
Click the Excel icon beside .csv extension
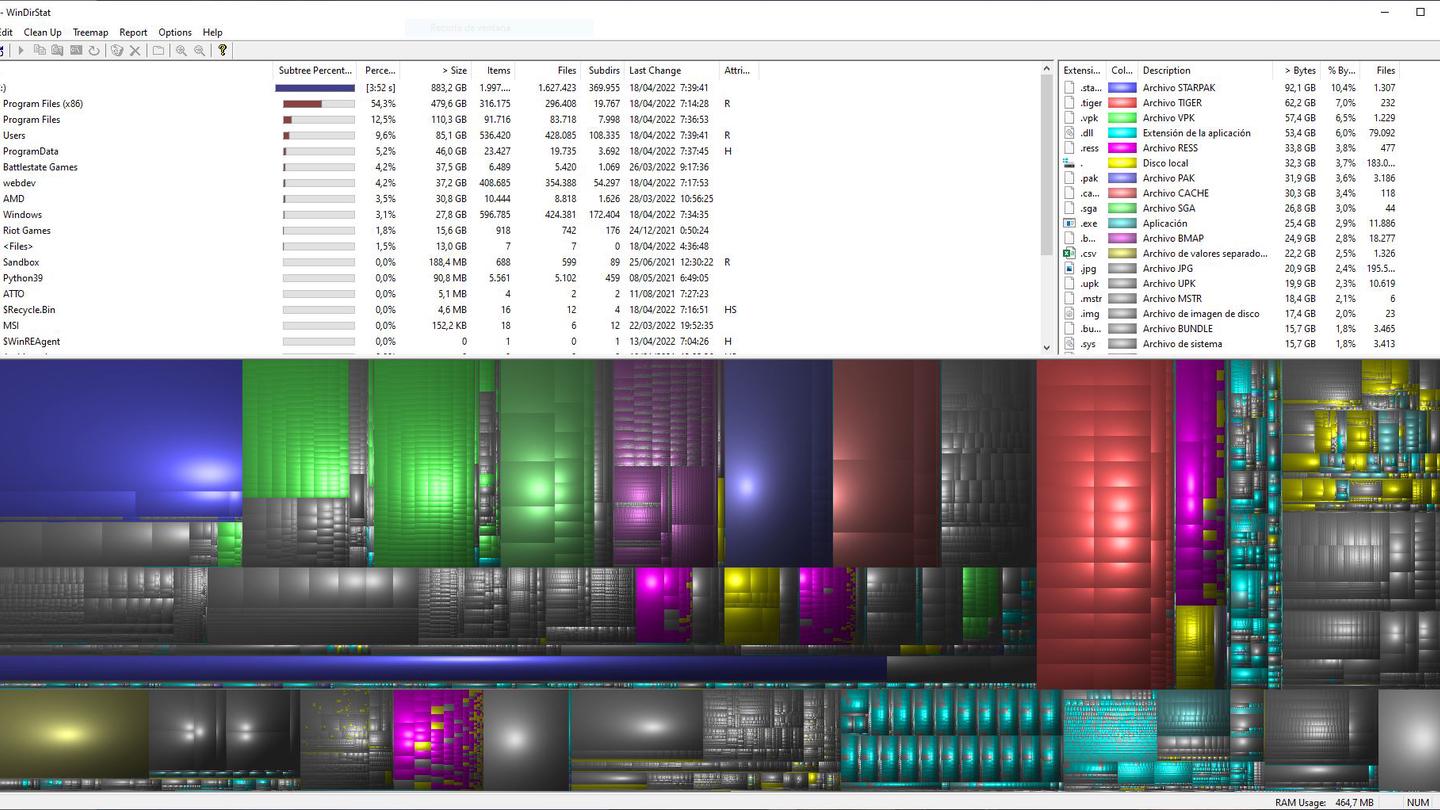[1069, 254]
